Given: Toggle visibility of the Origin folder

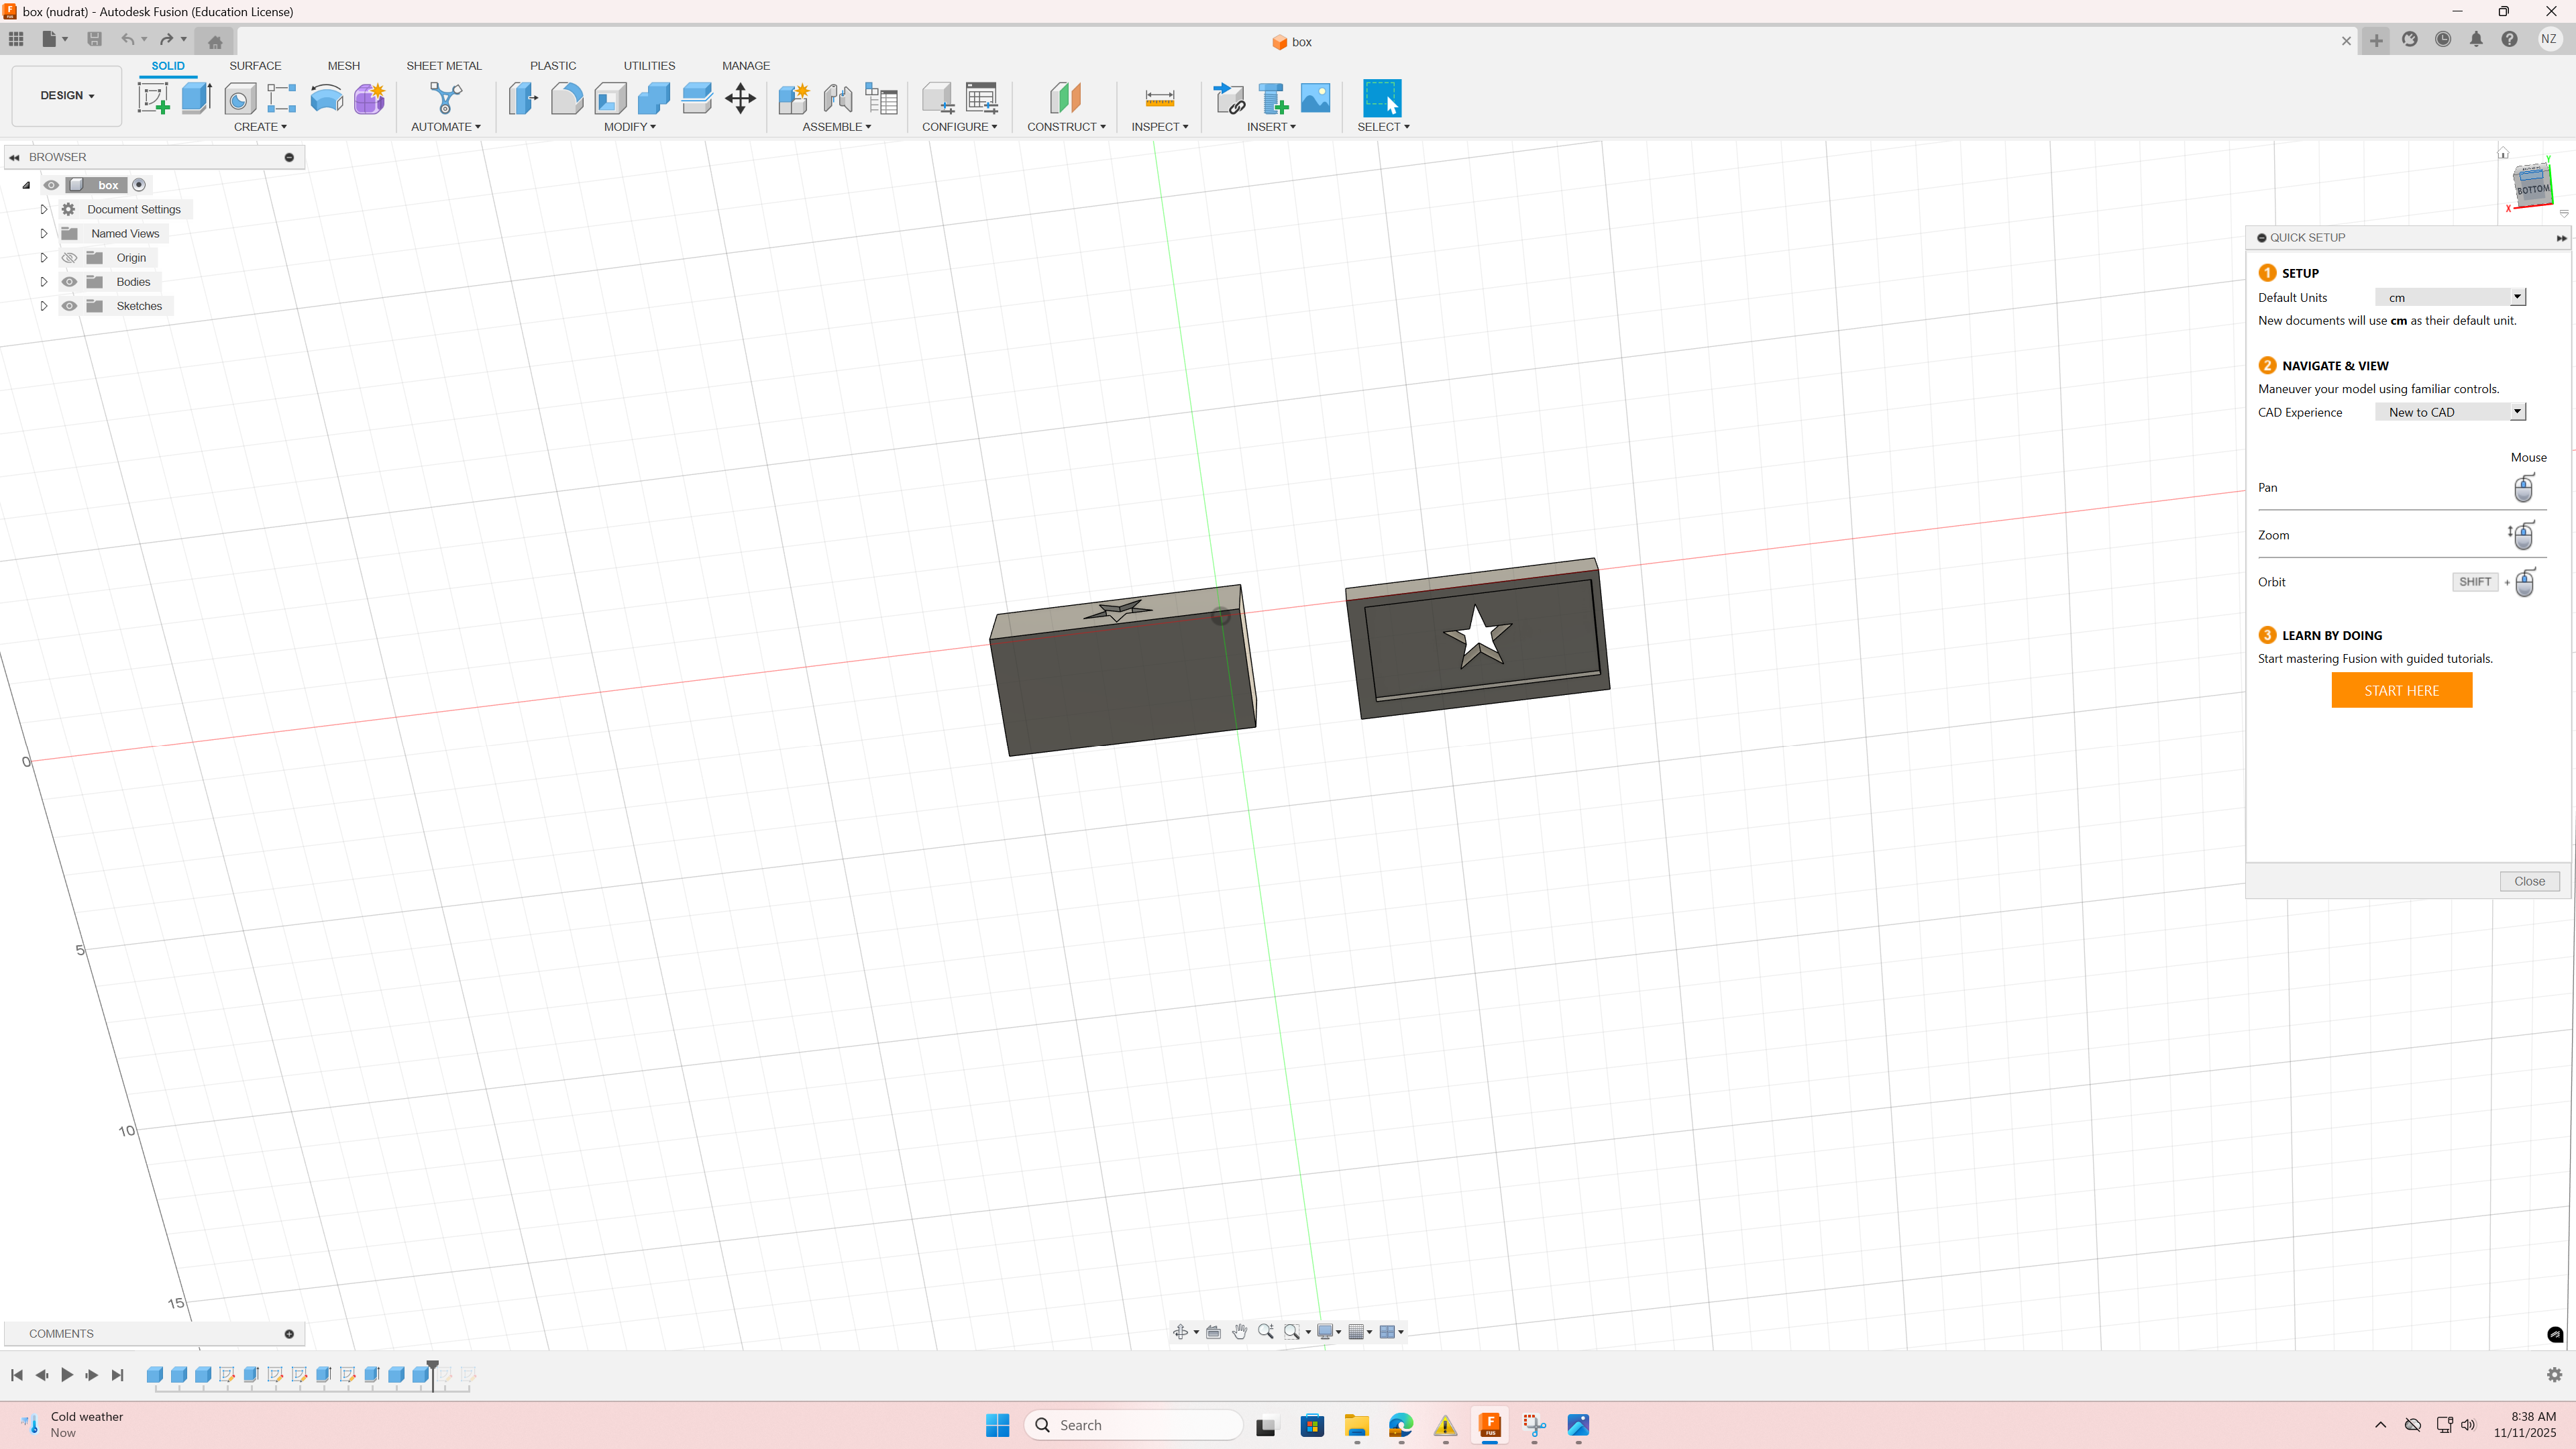Looking at the screenshot, I should coord(69,258).
